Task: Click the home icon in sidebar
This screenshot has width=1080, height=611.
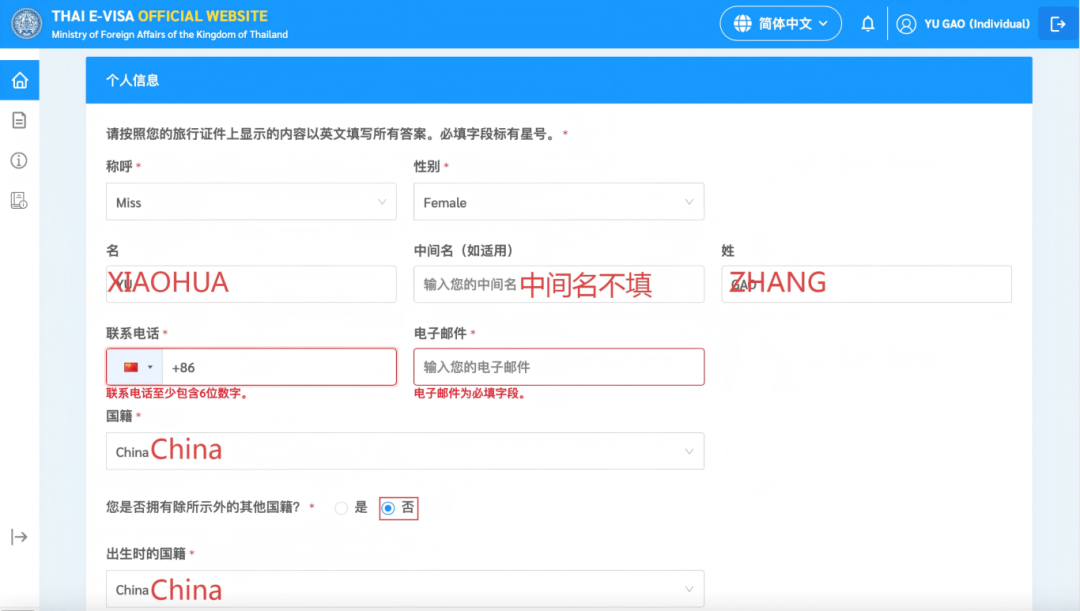Action: [x=19, y=80]
